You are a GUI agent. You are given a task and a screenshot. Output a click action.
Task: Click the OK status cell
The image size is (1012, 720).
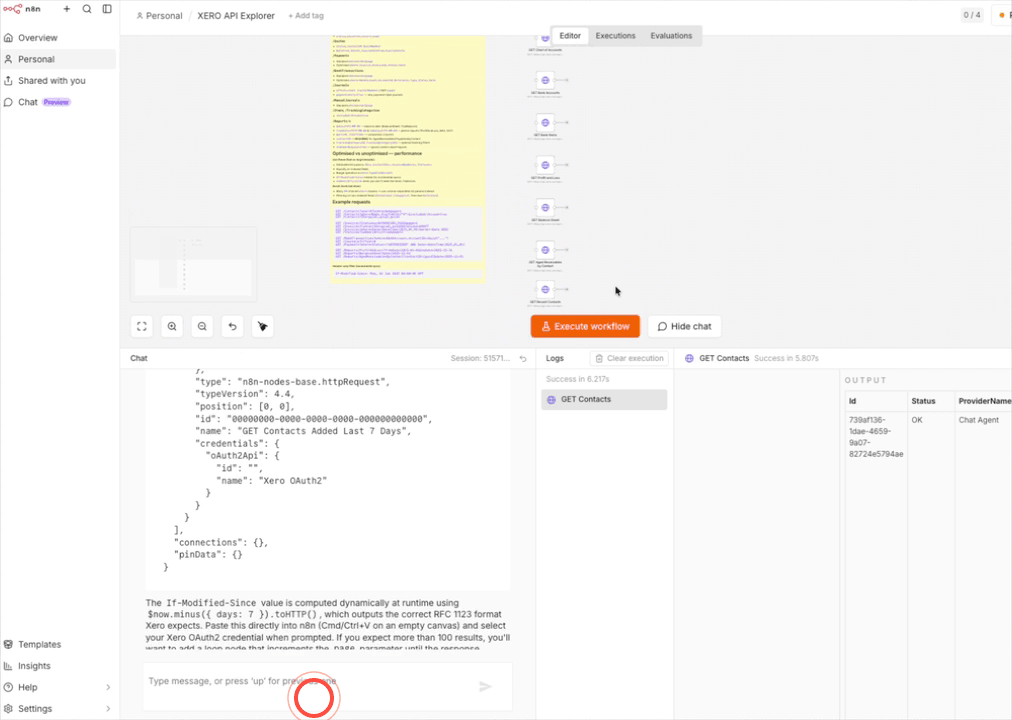pos(917,420)
